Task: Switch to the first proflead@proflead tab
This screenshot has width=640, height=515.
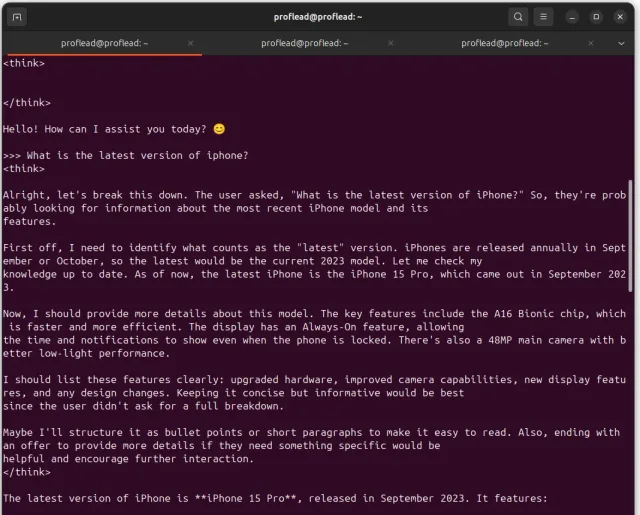Action: coord(104,43)
